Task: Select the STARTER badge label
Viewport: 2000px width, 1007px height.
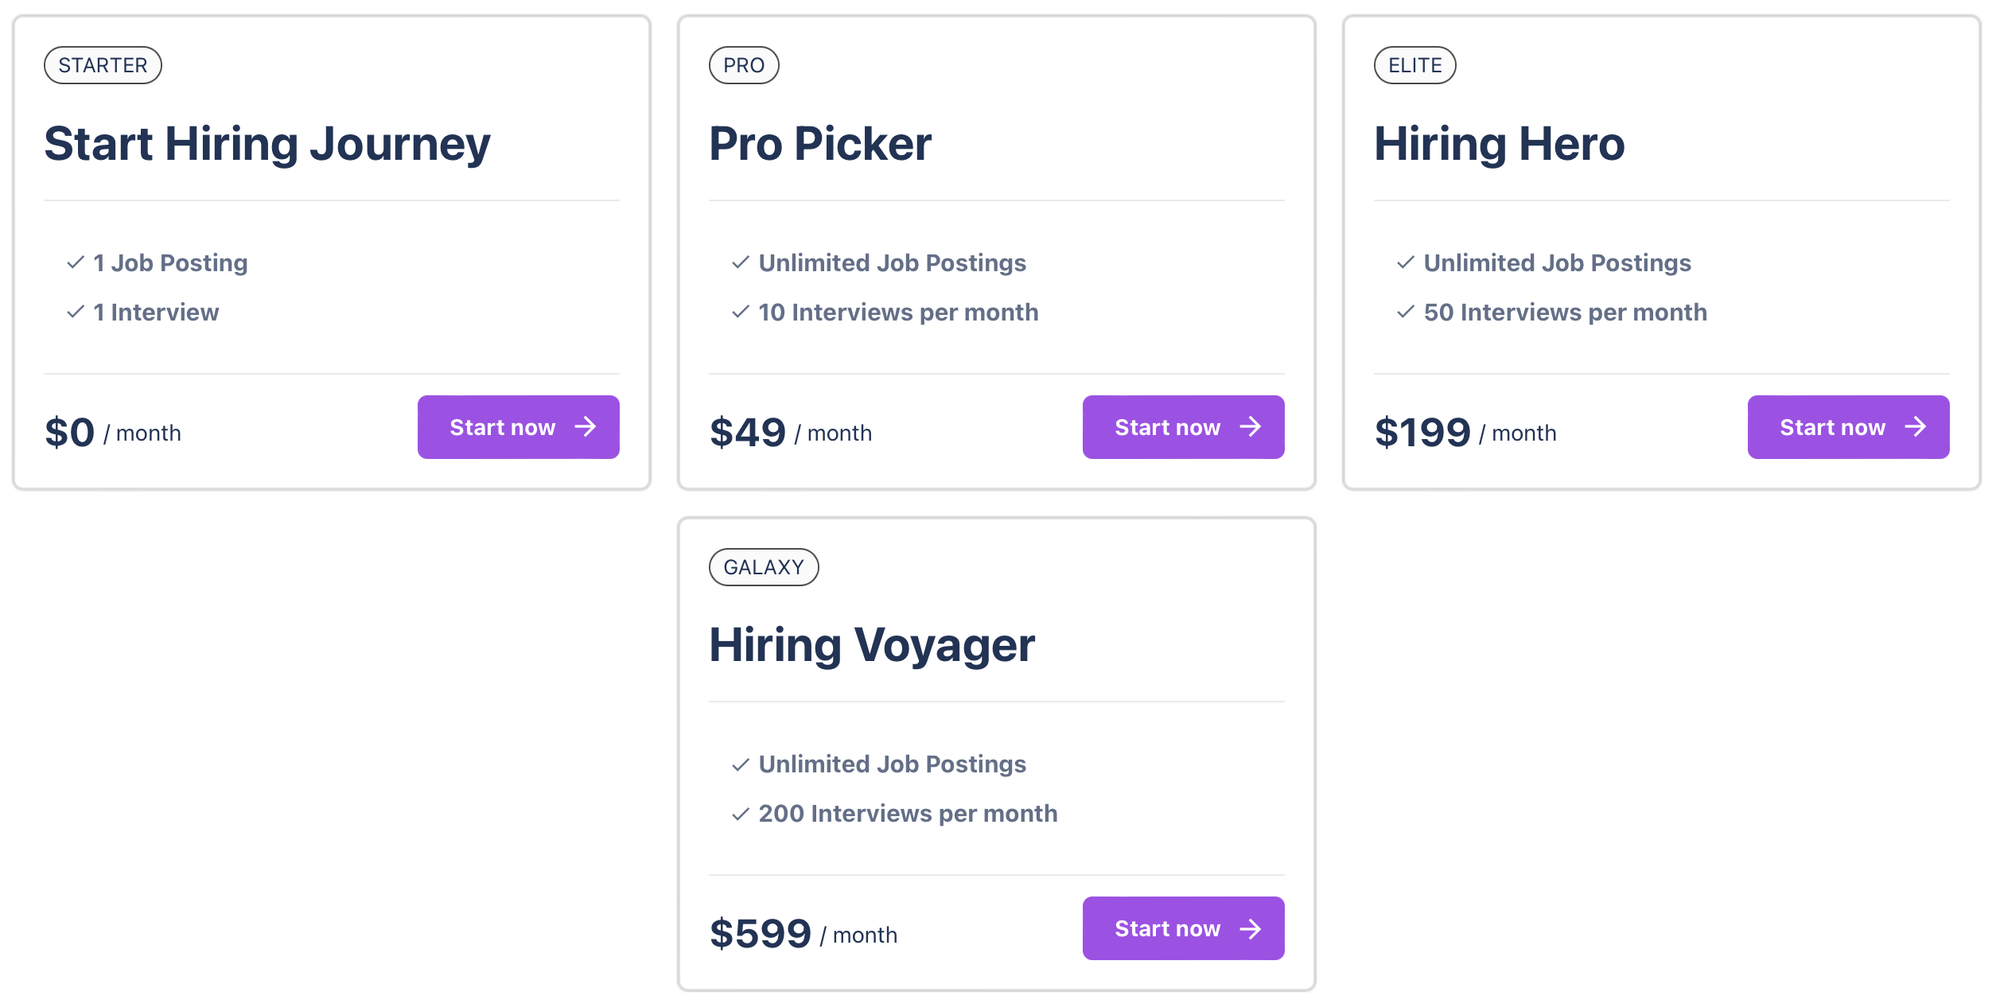Action: (x=103, y=65)
